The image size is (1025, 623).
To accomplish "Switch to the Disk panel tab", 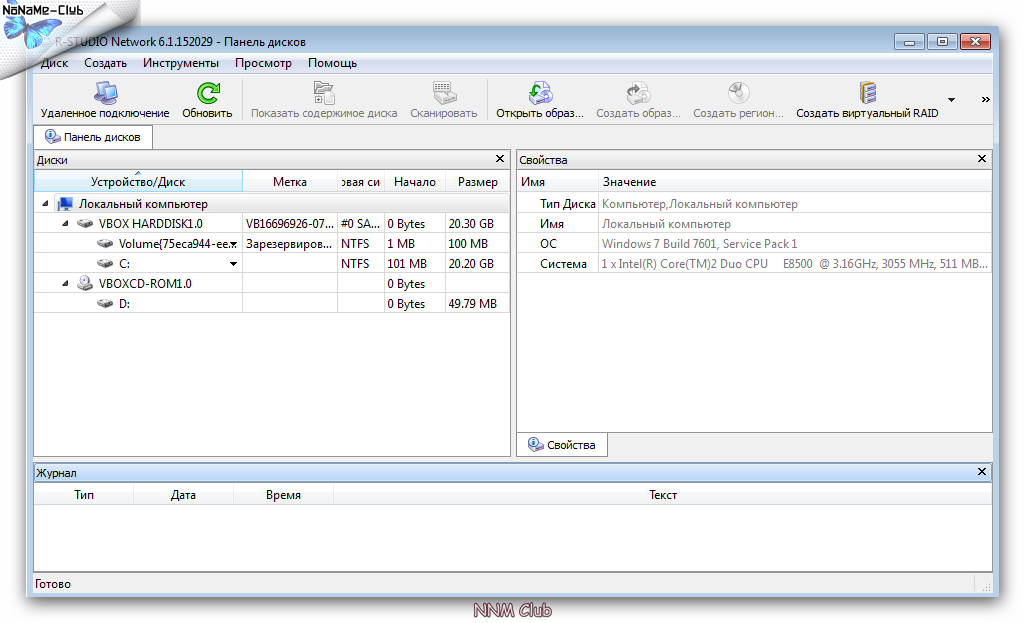I will (93, 137).
